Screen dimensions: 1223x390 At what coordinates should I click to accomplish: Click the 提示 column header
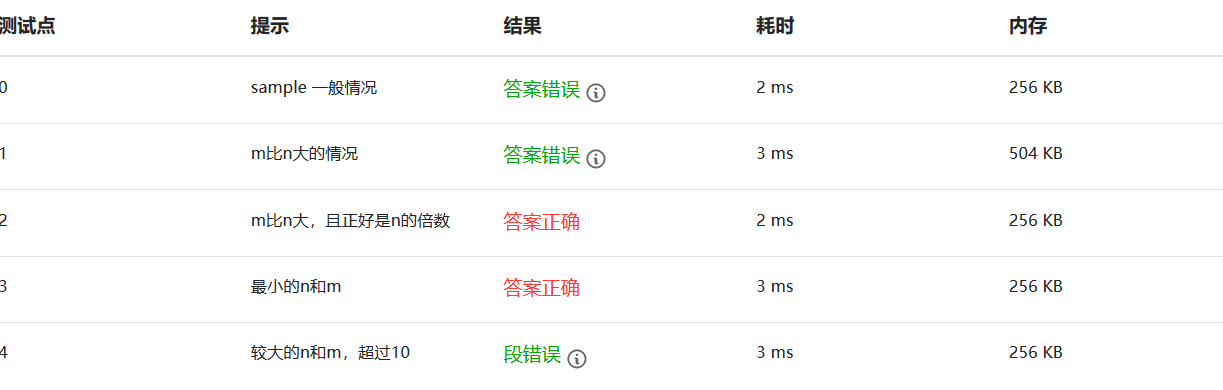point(270,27)
